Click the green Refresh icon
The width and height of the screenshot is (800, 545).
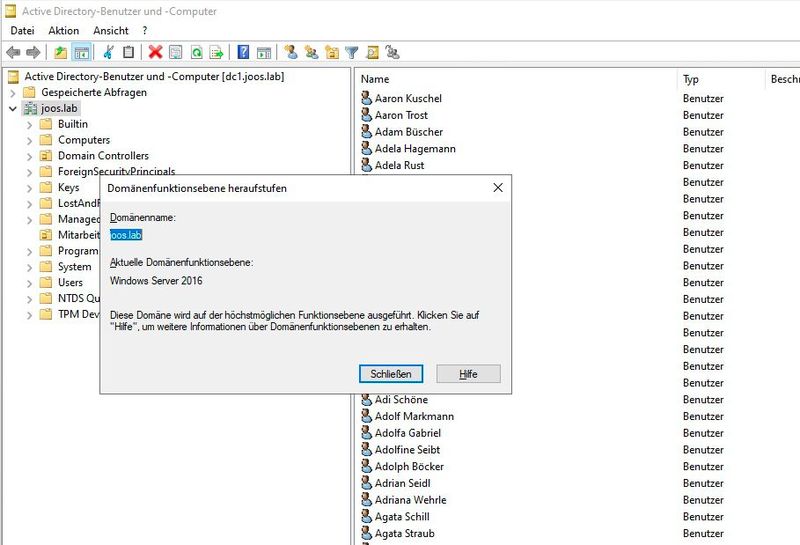(196, 52)
